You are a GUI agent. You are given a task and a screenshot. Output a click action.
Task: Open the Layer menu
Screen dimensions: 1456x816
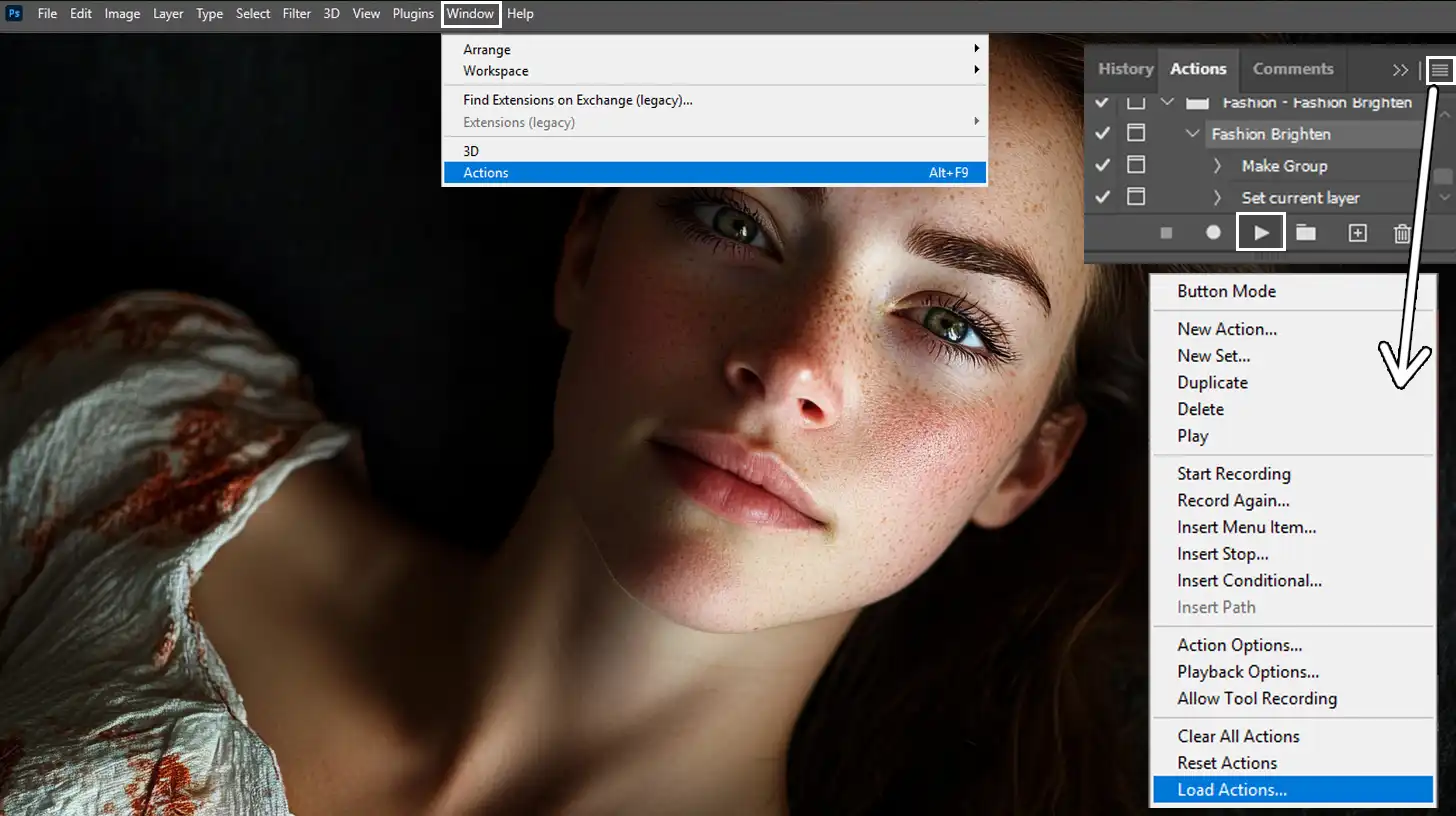168,14
